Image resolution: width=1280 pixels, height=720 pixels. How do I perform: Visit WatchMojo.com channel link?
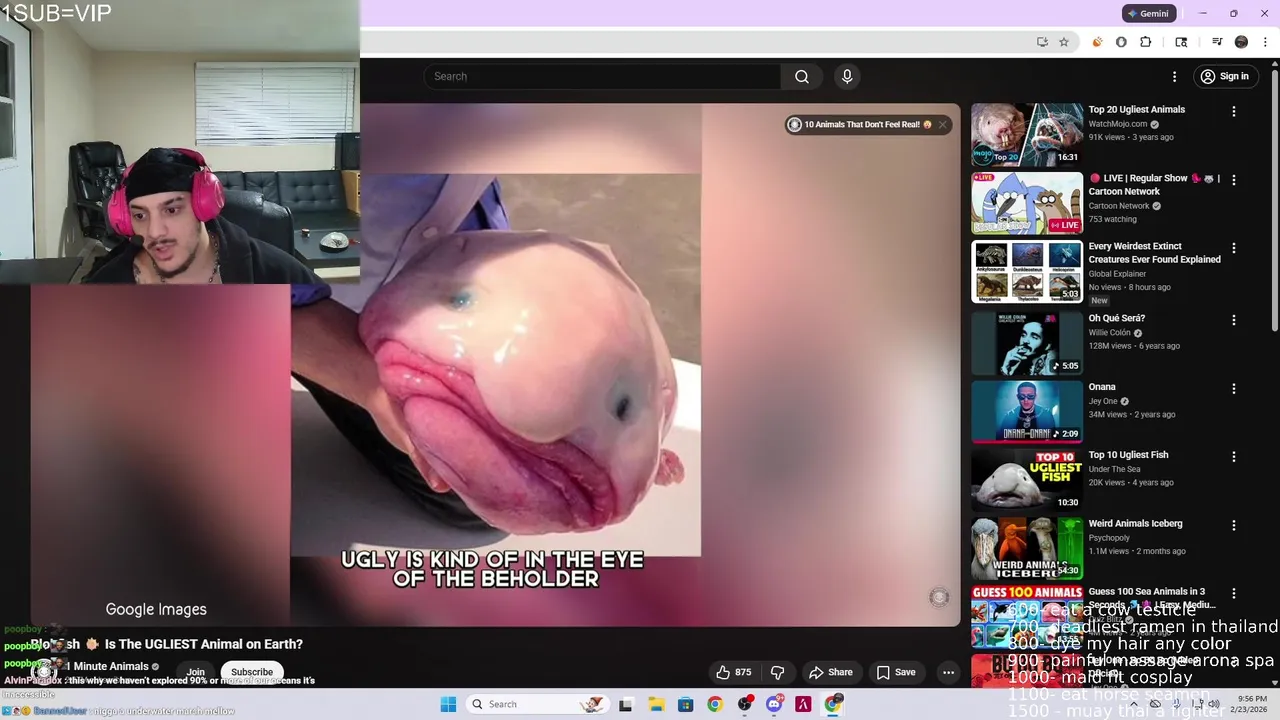click(x=1118, y=124)
